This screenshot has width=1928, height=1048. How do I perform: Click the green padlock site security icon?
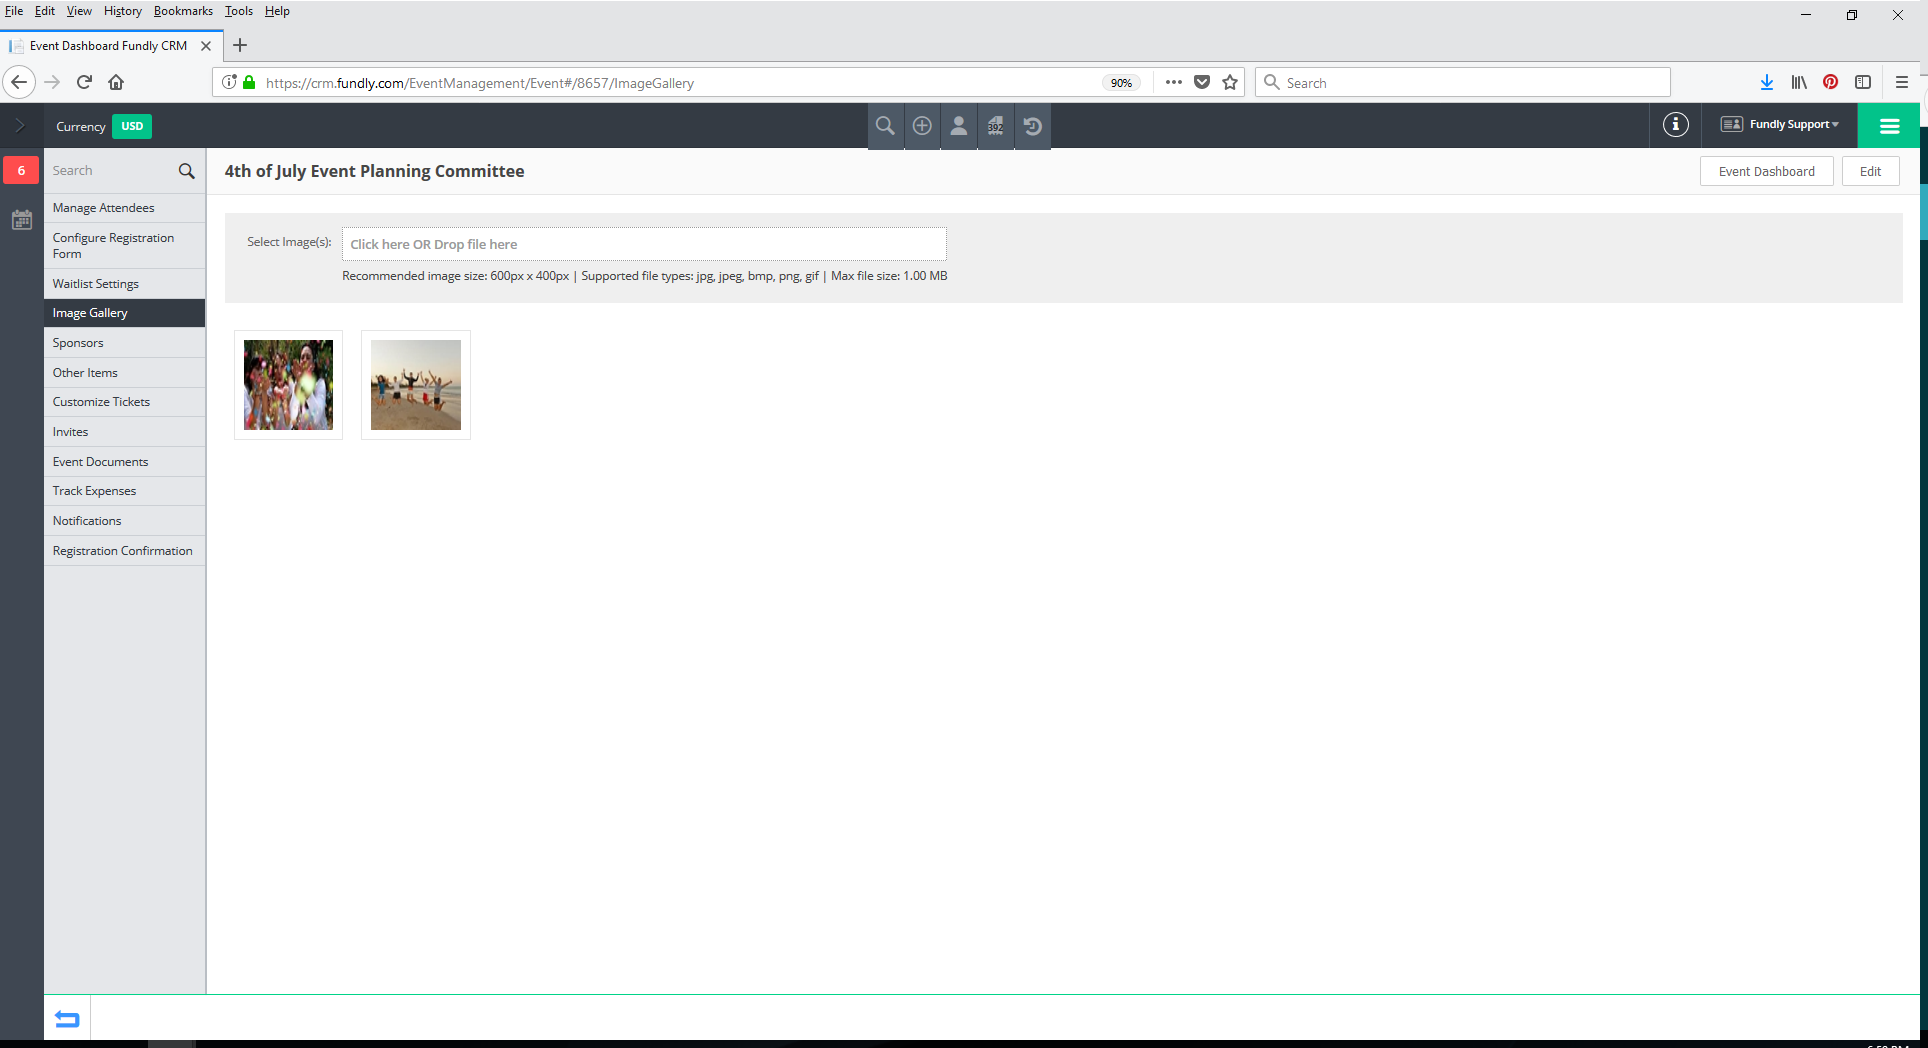pos(250,82)
